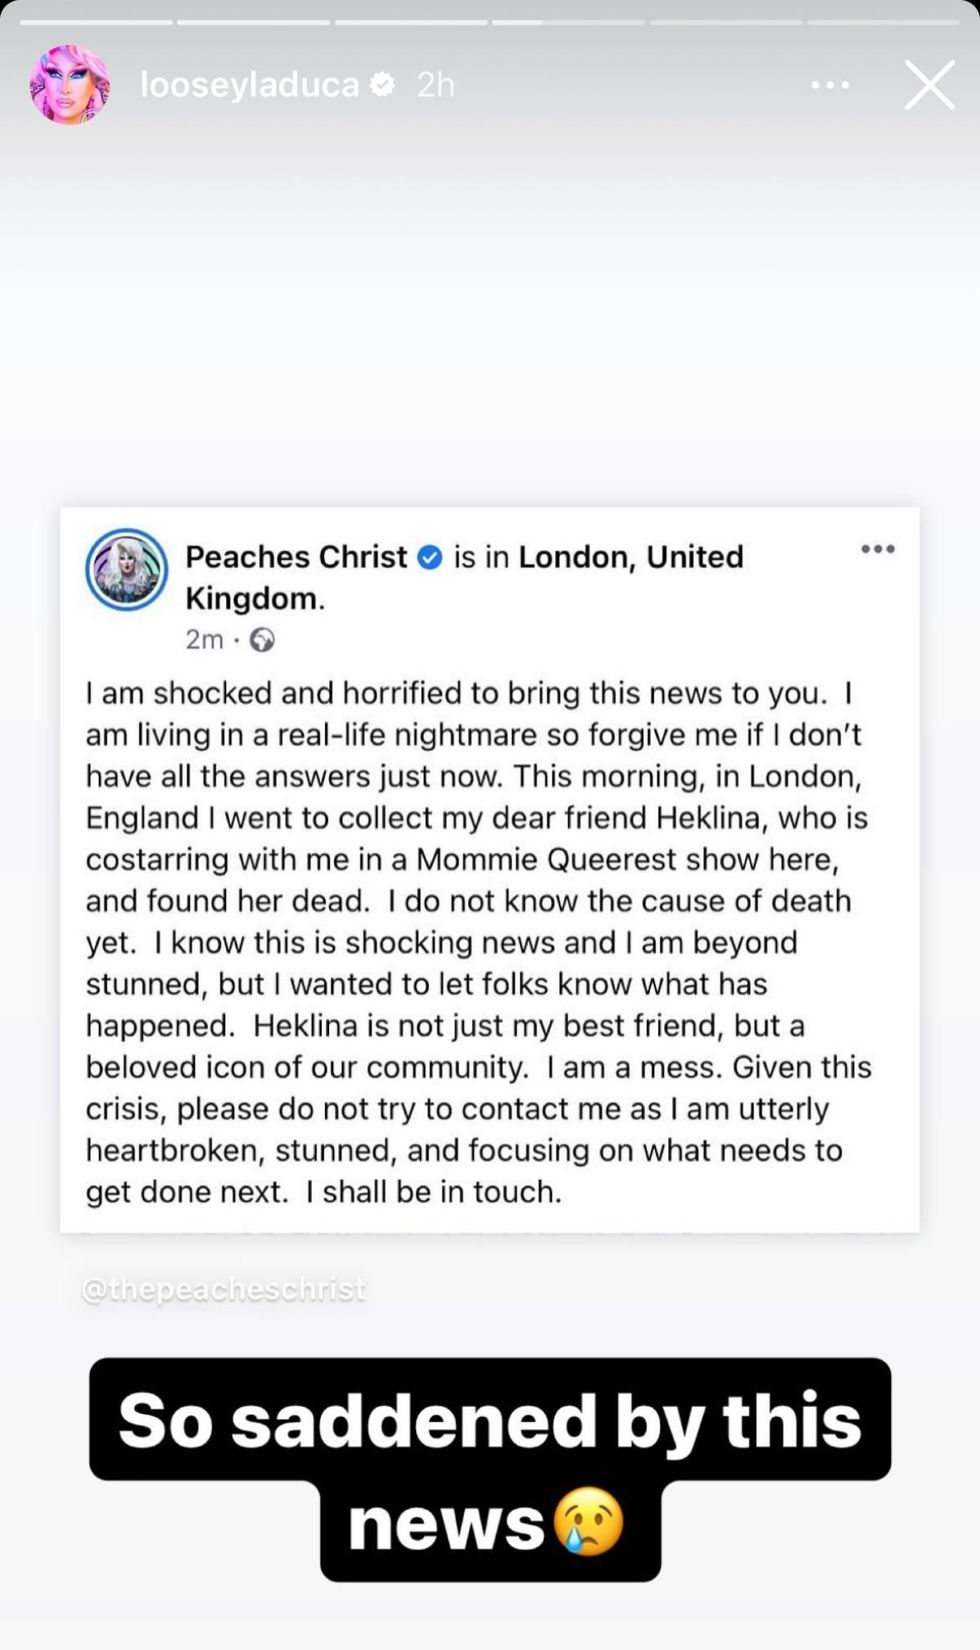This screenshot has width=980, height=1650.
Task: Open the story's three-dot options menu
Action: pos(830,85)
